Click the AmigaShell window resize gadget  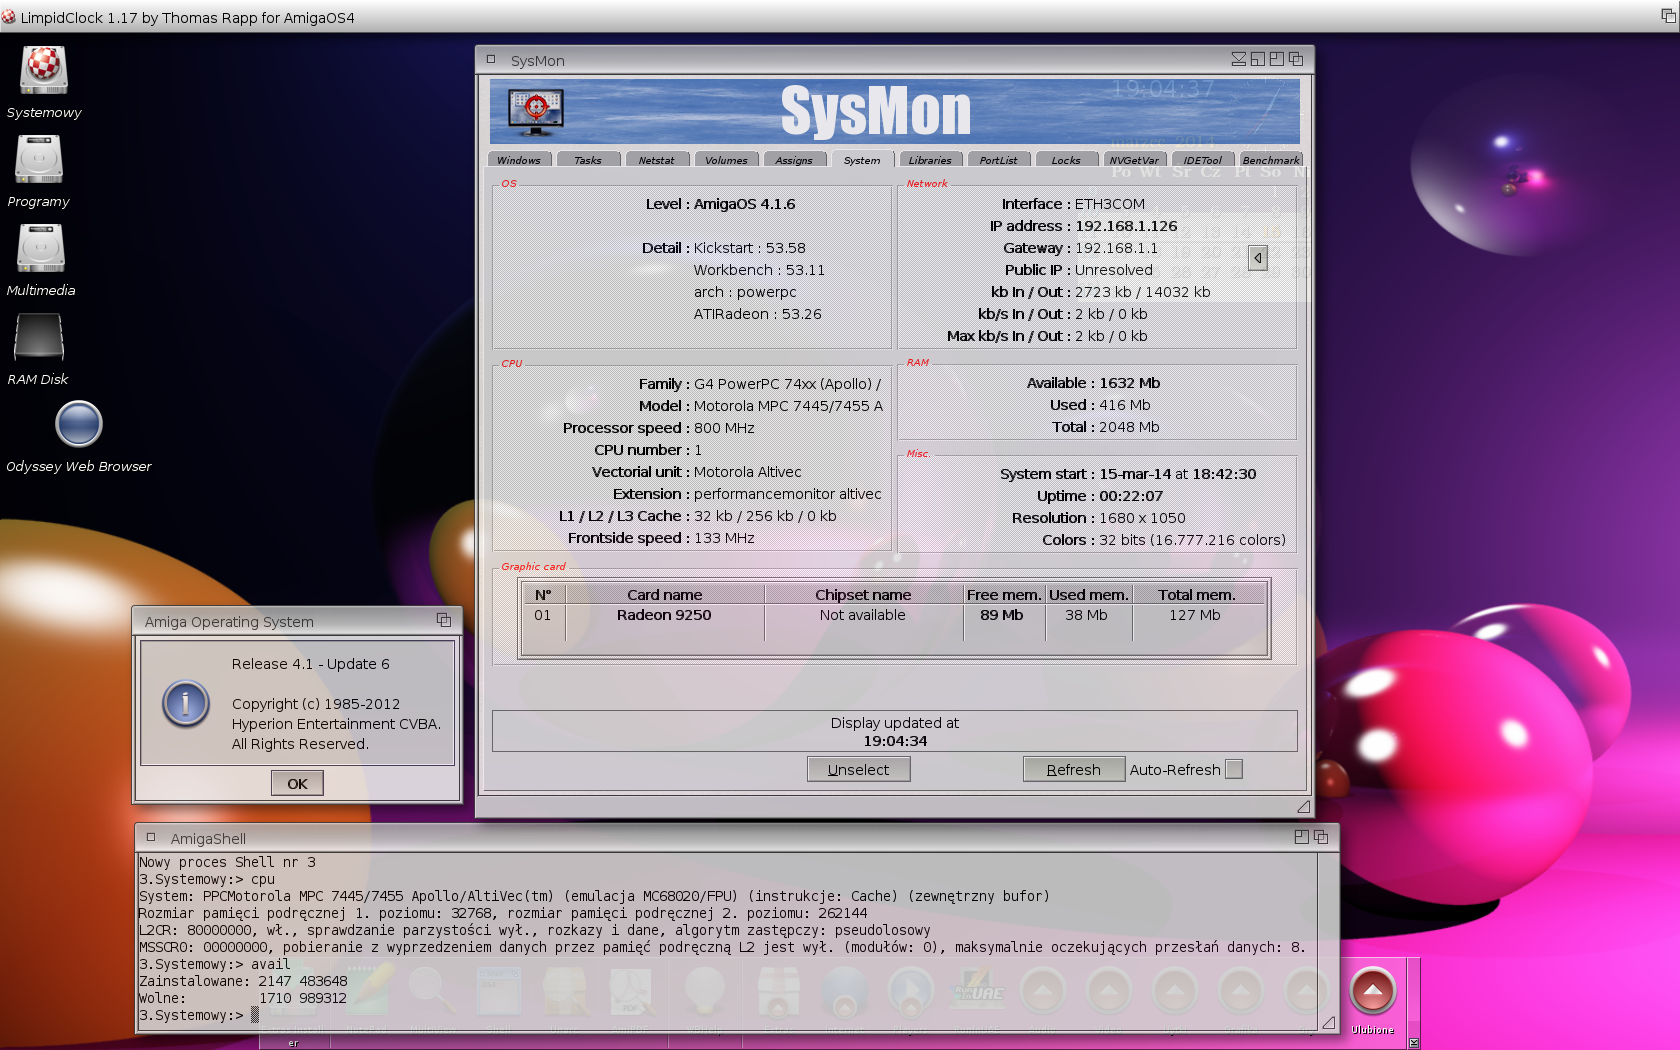point(1328,1022)
